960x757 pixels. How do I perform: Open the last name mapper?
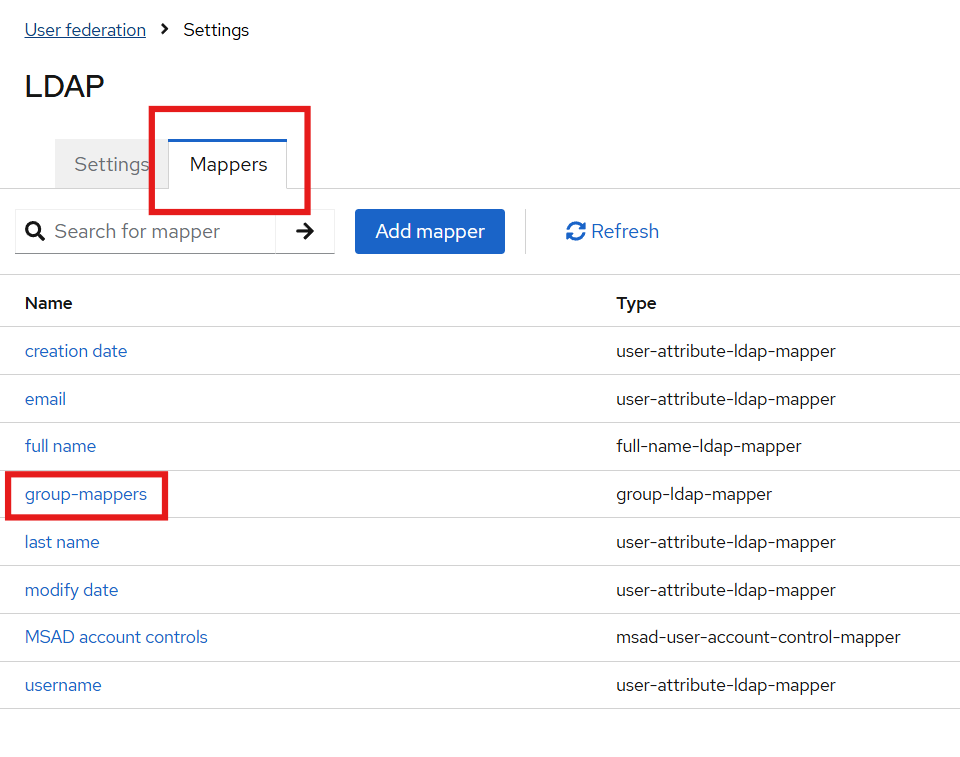[62, 542]
